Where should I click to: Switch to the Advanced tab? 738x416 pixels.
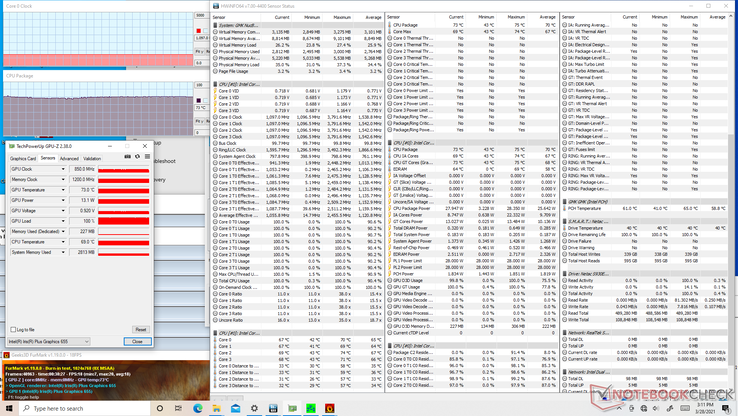point(69,159)
